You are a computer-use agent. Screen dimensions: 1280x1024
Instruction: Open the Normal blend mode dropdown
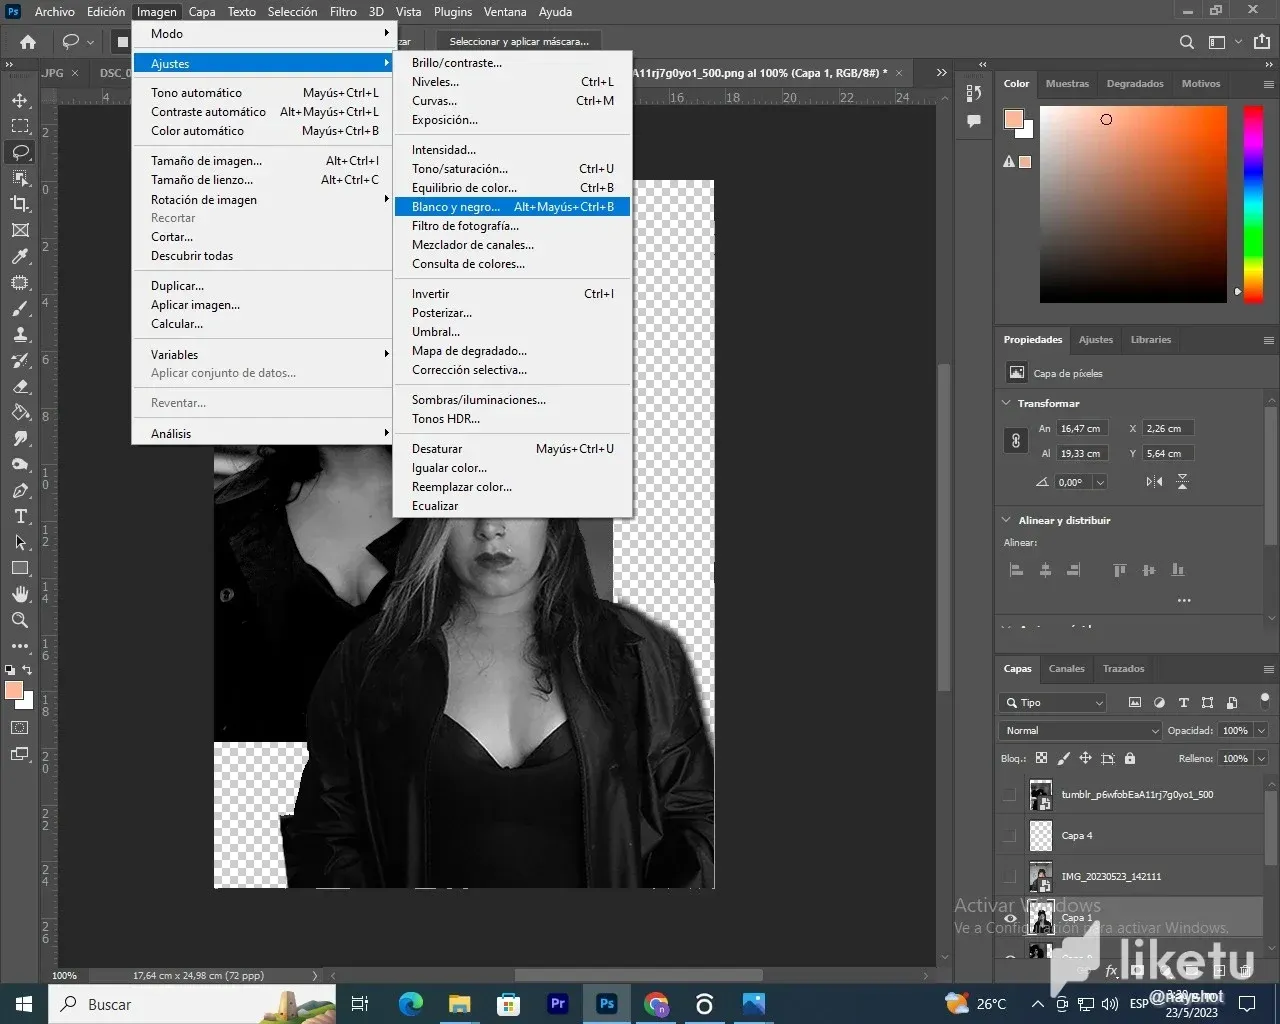1080,731
